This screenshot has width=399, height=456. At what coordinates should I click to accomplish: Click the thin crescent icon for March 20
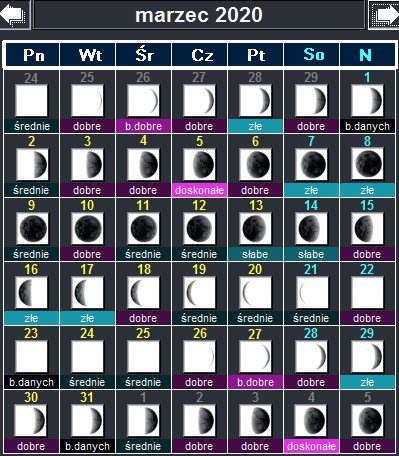(x=255, y=292)
